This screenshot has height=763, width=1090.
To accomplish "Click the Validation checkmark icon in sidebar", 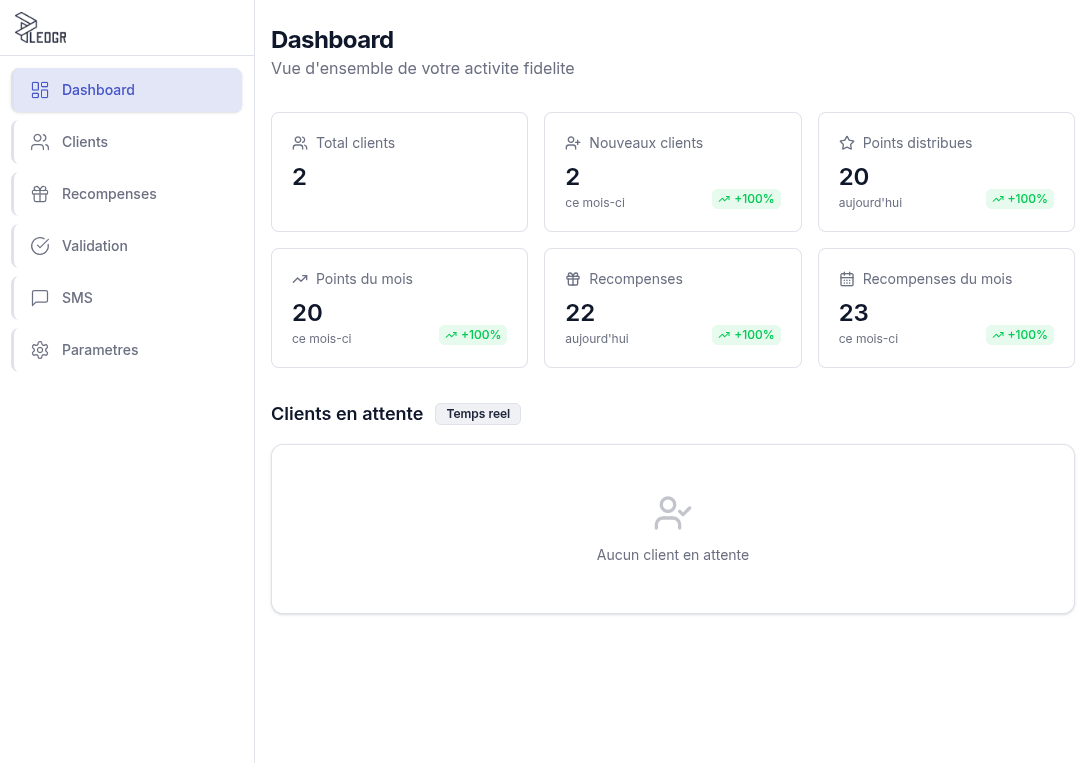I will pyautogui.click(x=40, y=246).
